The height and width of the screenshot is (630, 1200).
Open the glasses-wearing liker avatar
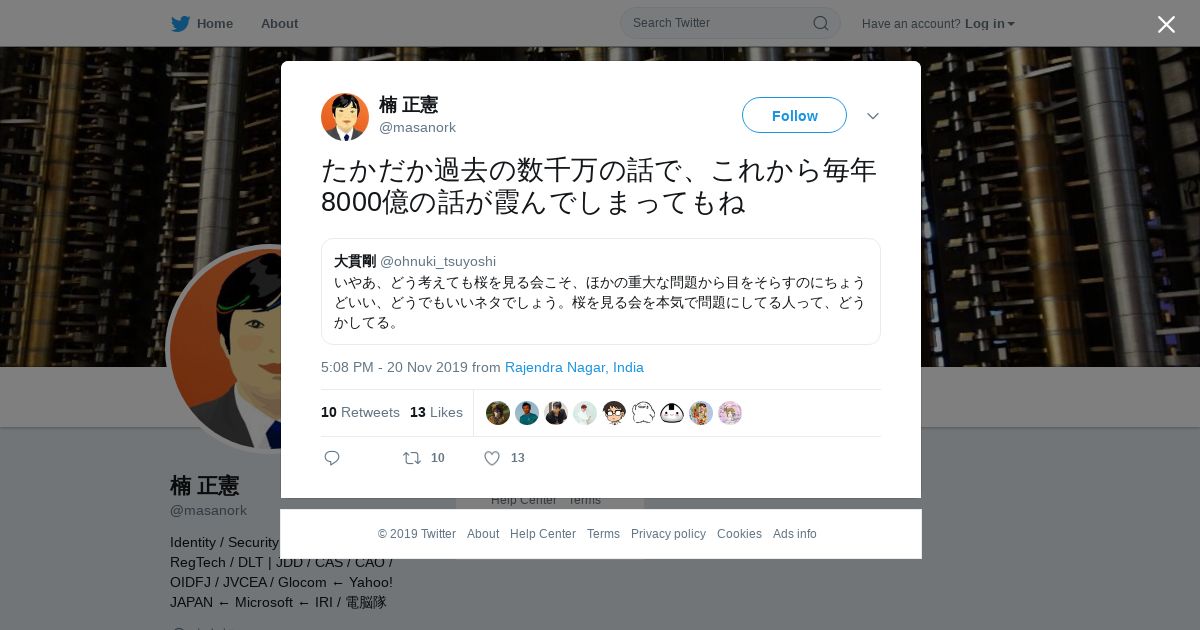tap(614, 413)
